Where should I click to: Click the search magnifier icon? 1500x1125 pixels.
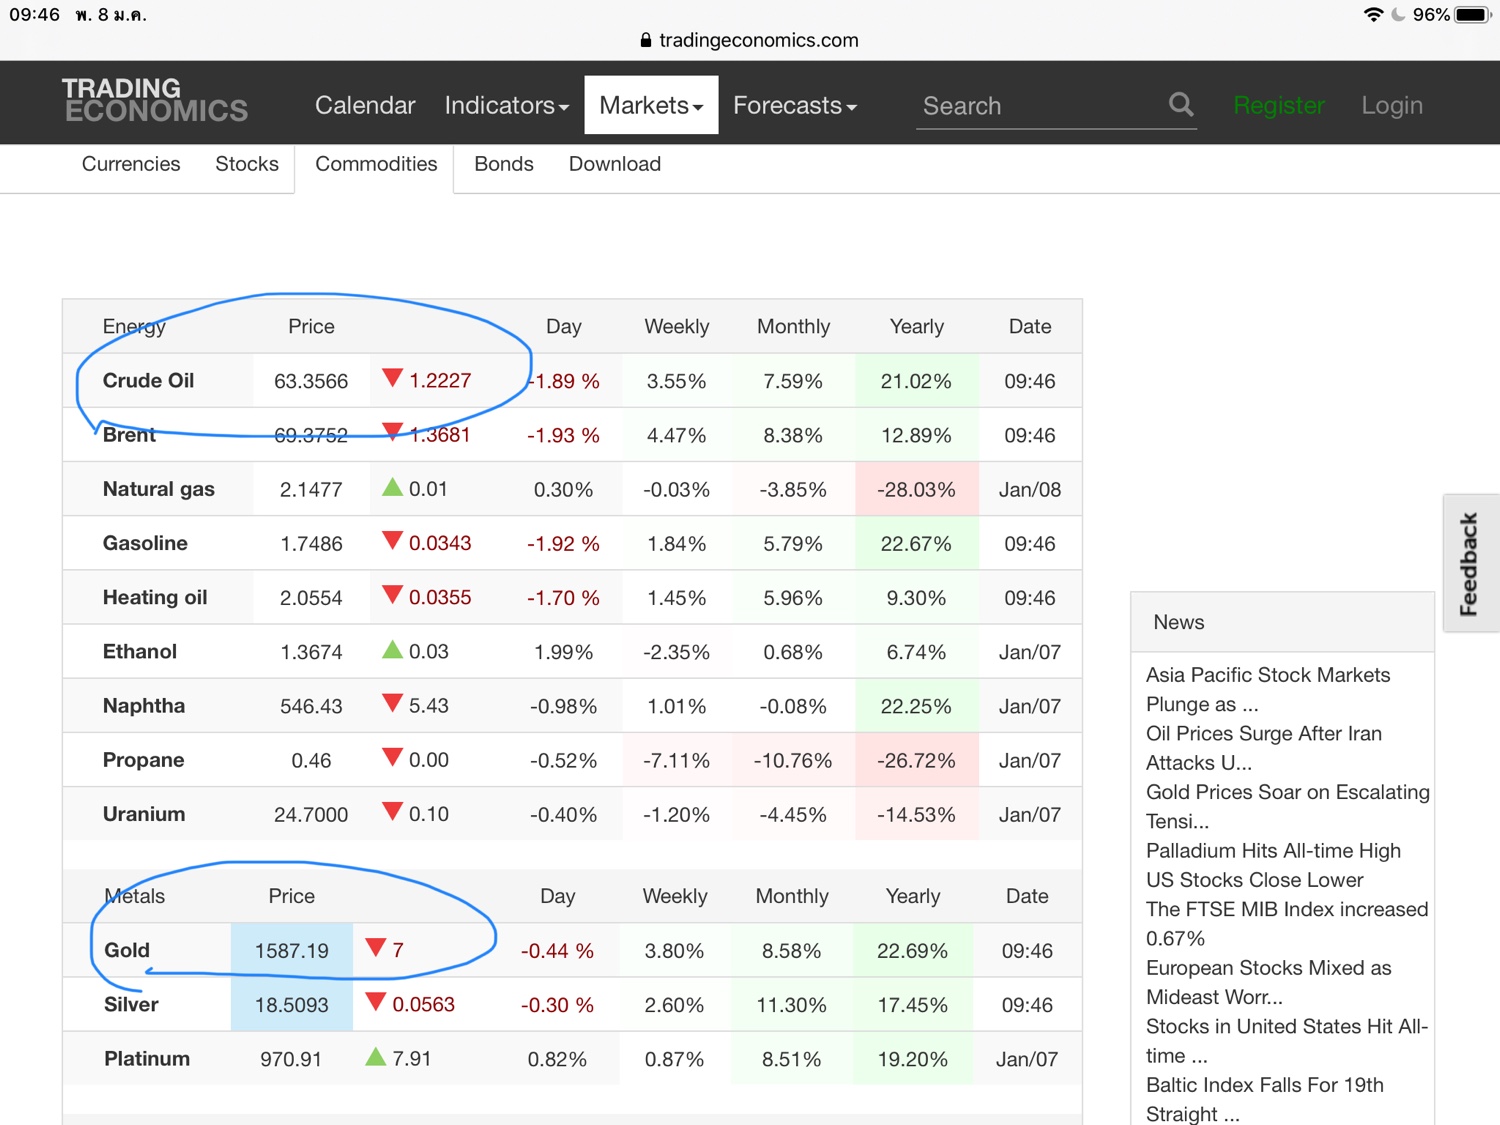1181,104
